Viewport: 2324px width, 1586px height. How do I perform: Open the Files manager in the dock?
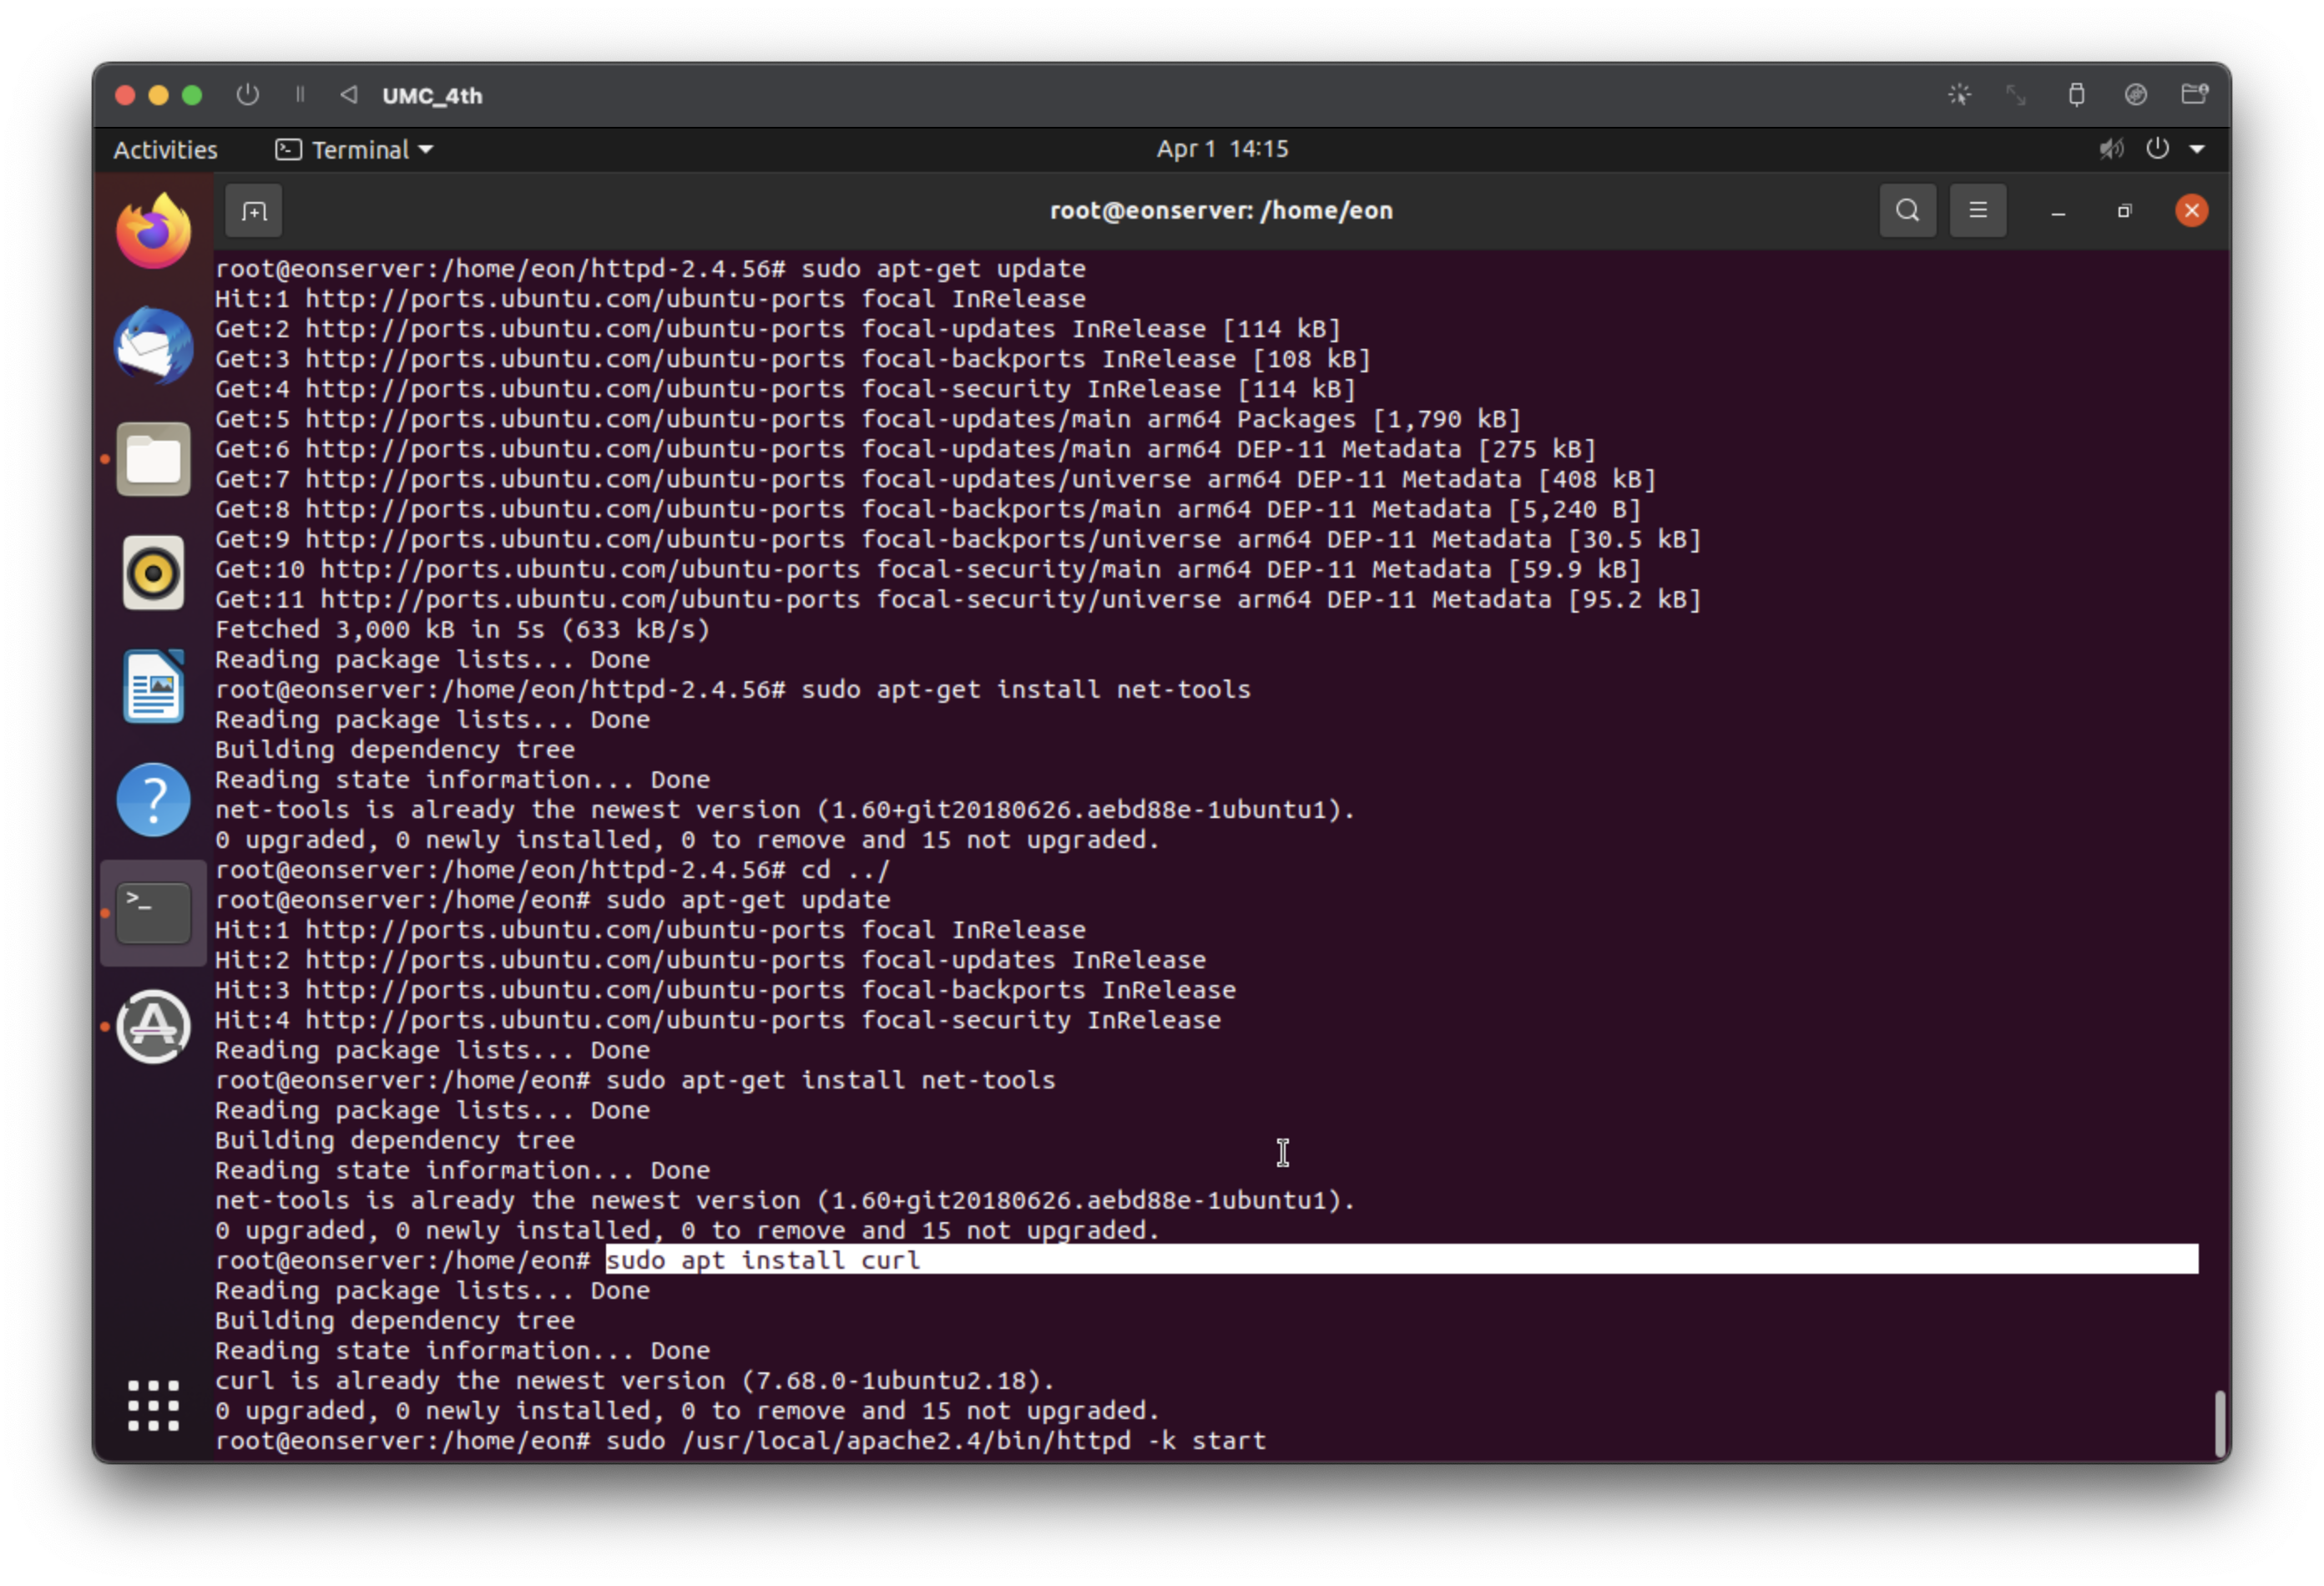pos(153,459)
